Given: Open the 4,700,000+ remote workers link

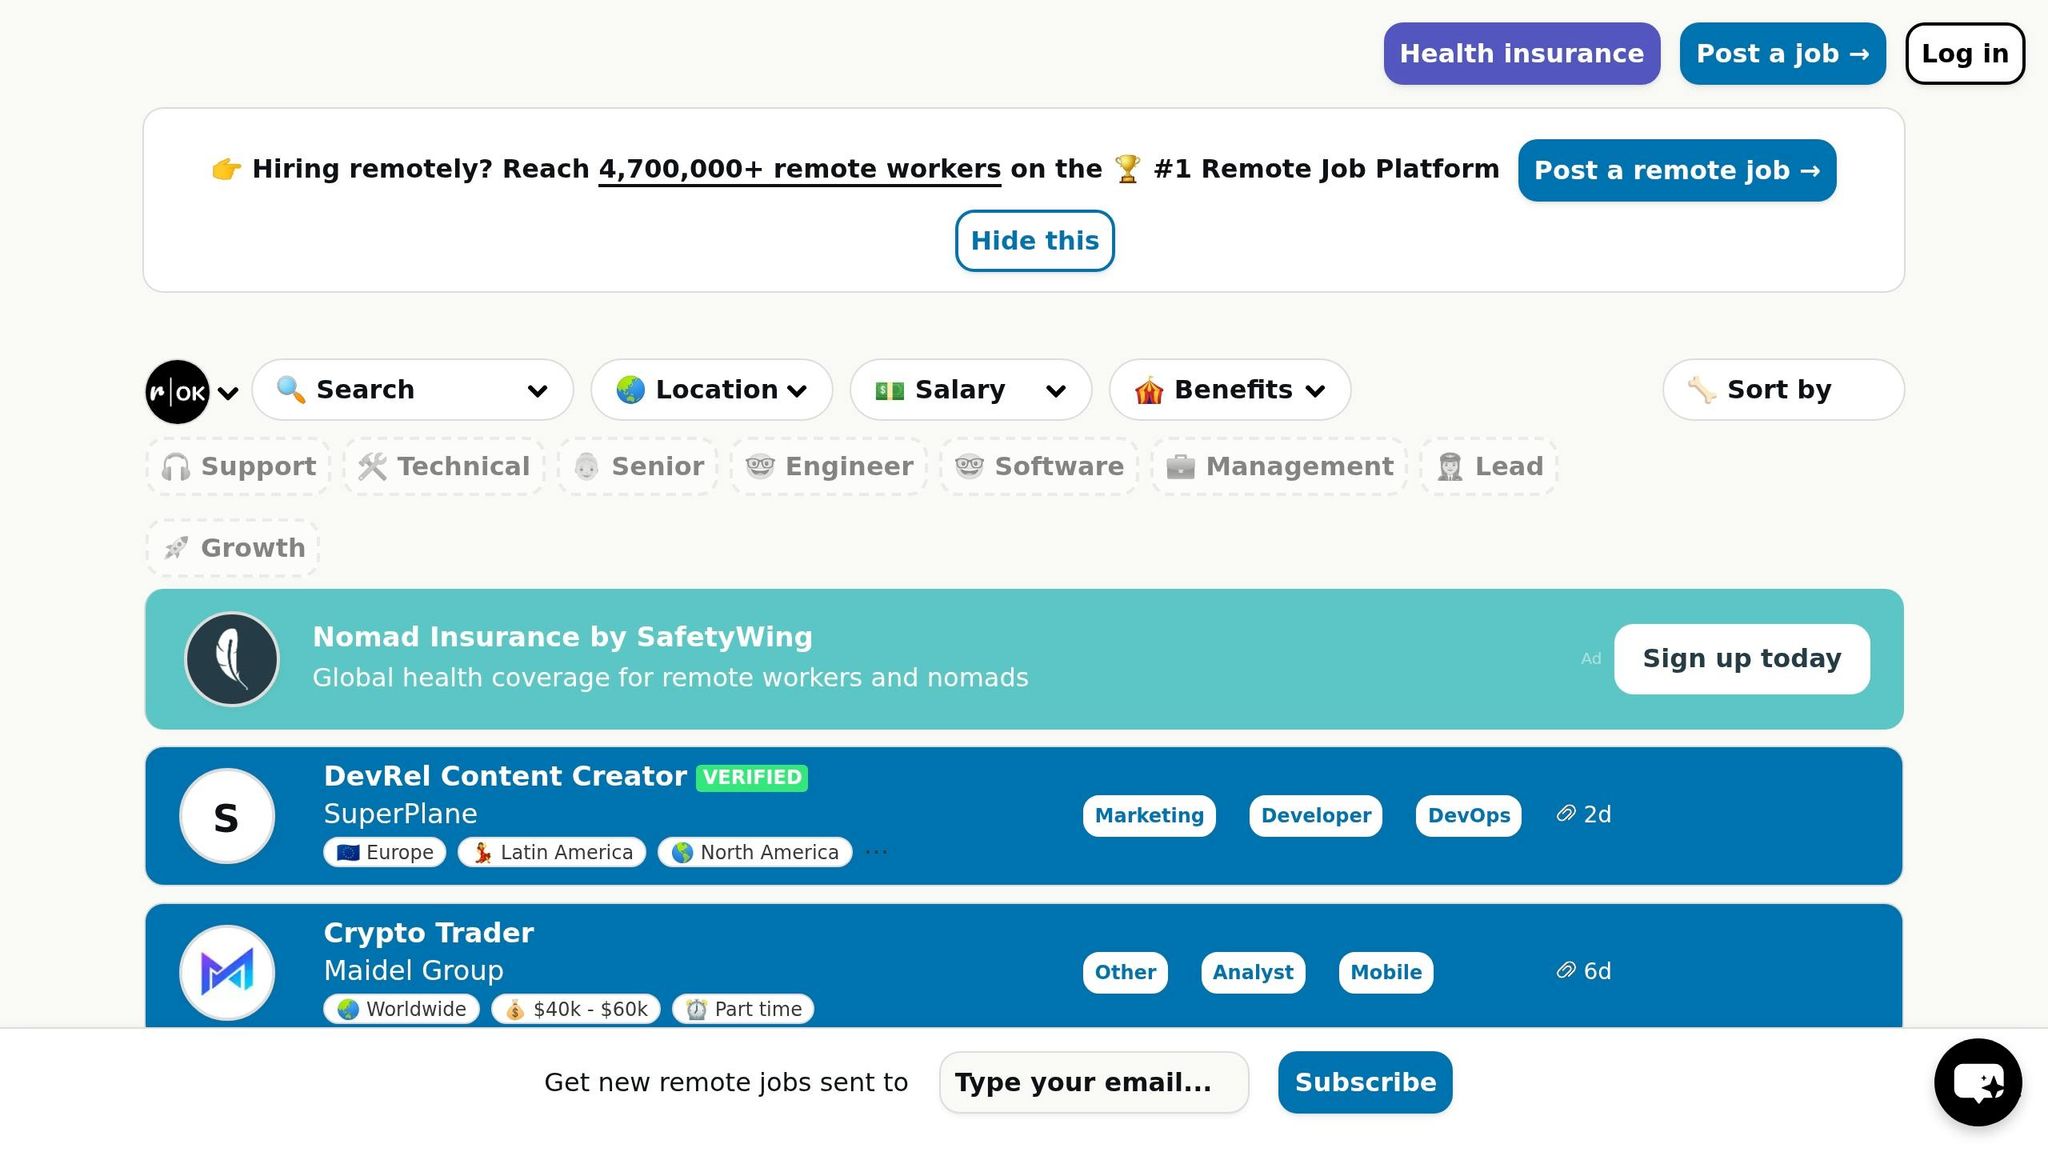Looking at the screenshot, I should [x=800, y=169].
